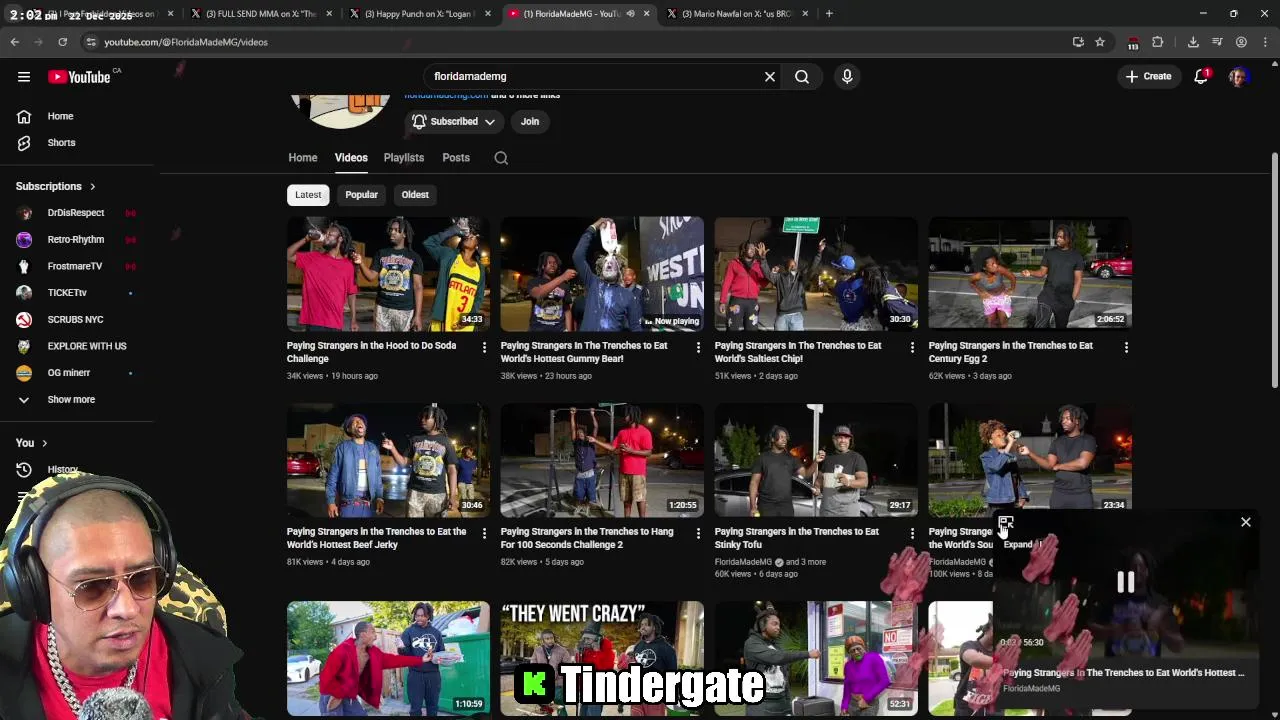Open History in sidebar
The image size is (1280, 720).
click(62, 470)
